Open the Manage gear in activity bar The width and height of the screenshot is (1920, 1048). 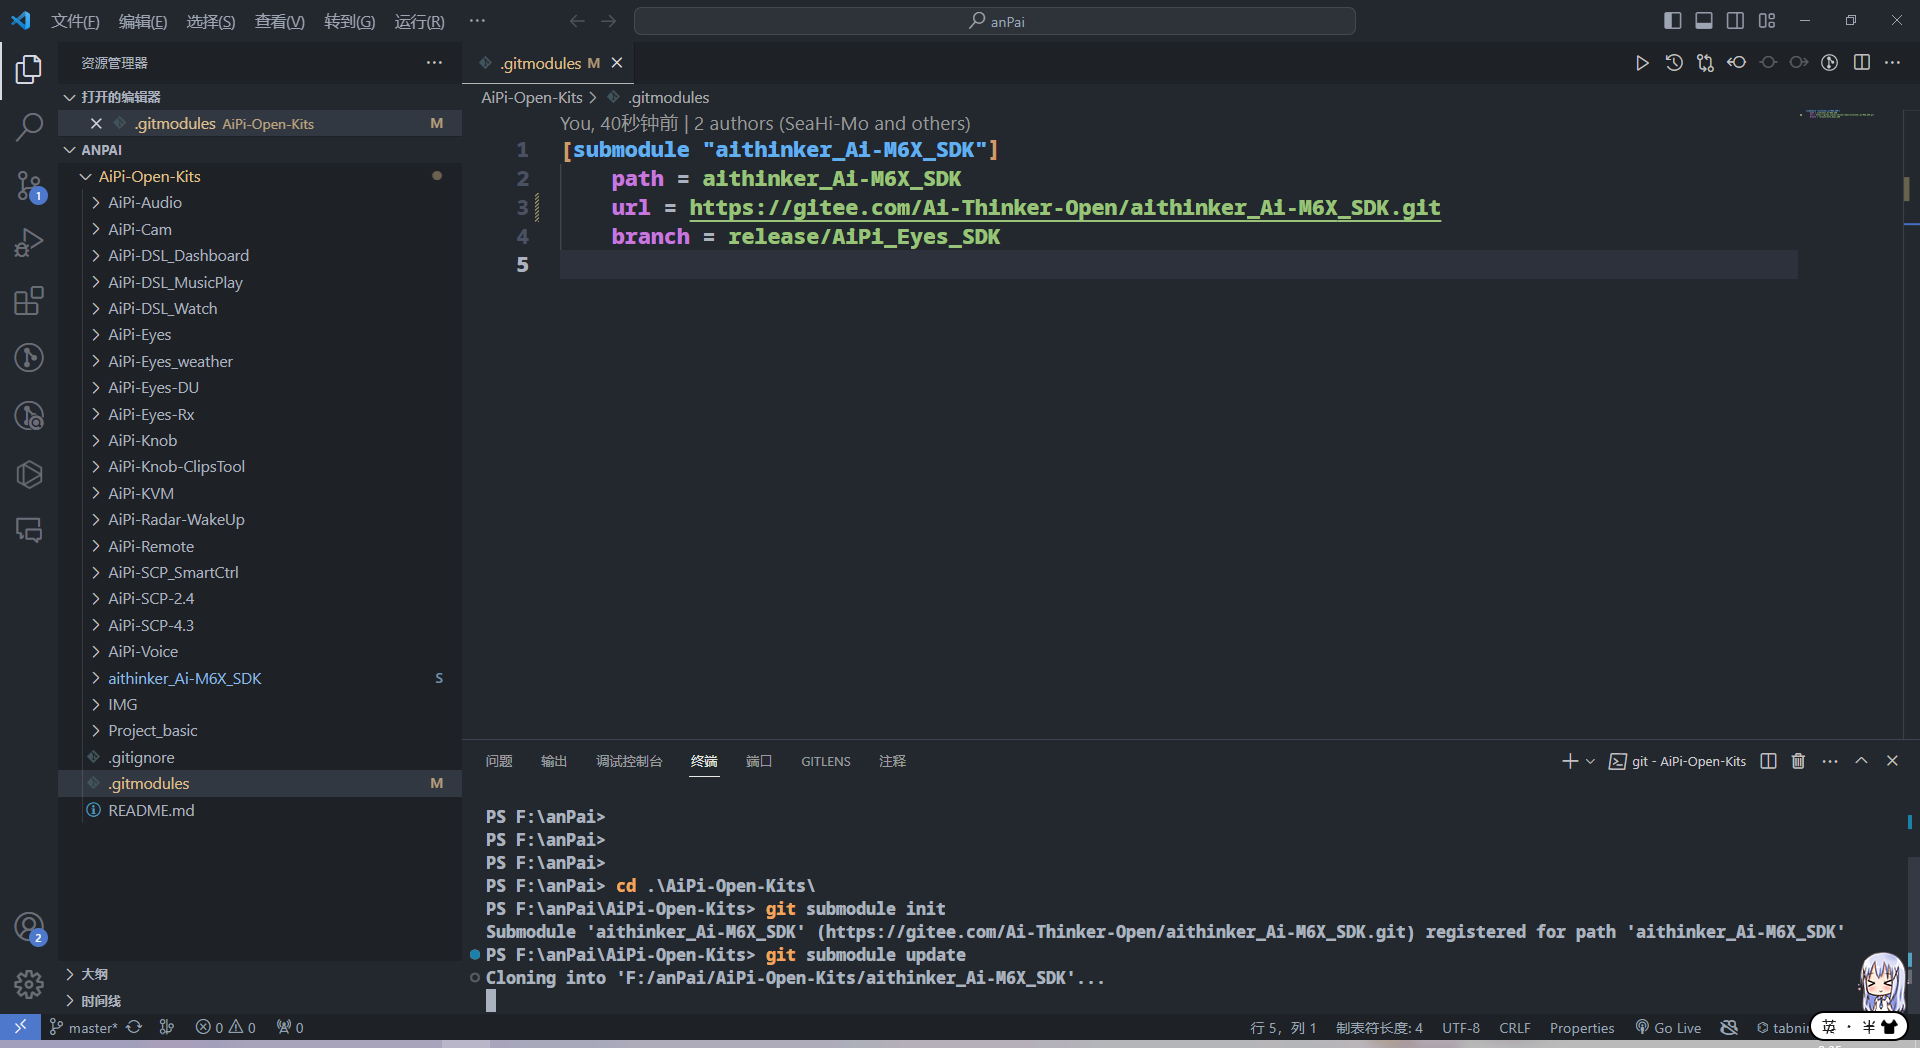coord(29,985)
